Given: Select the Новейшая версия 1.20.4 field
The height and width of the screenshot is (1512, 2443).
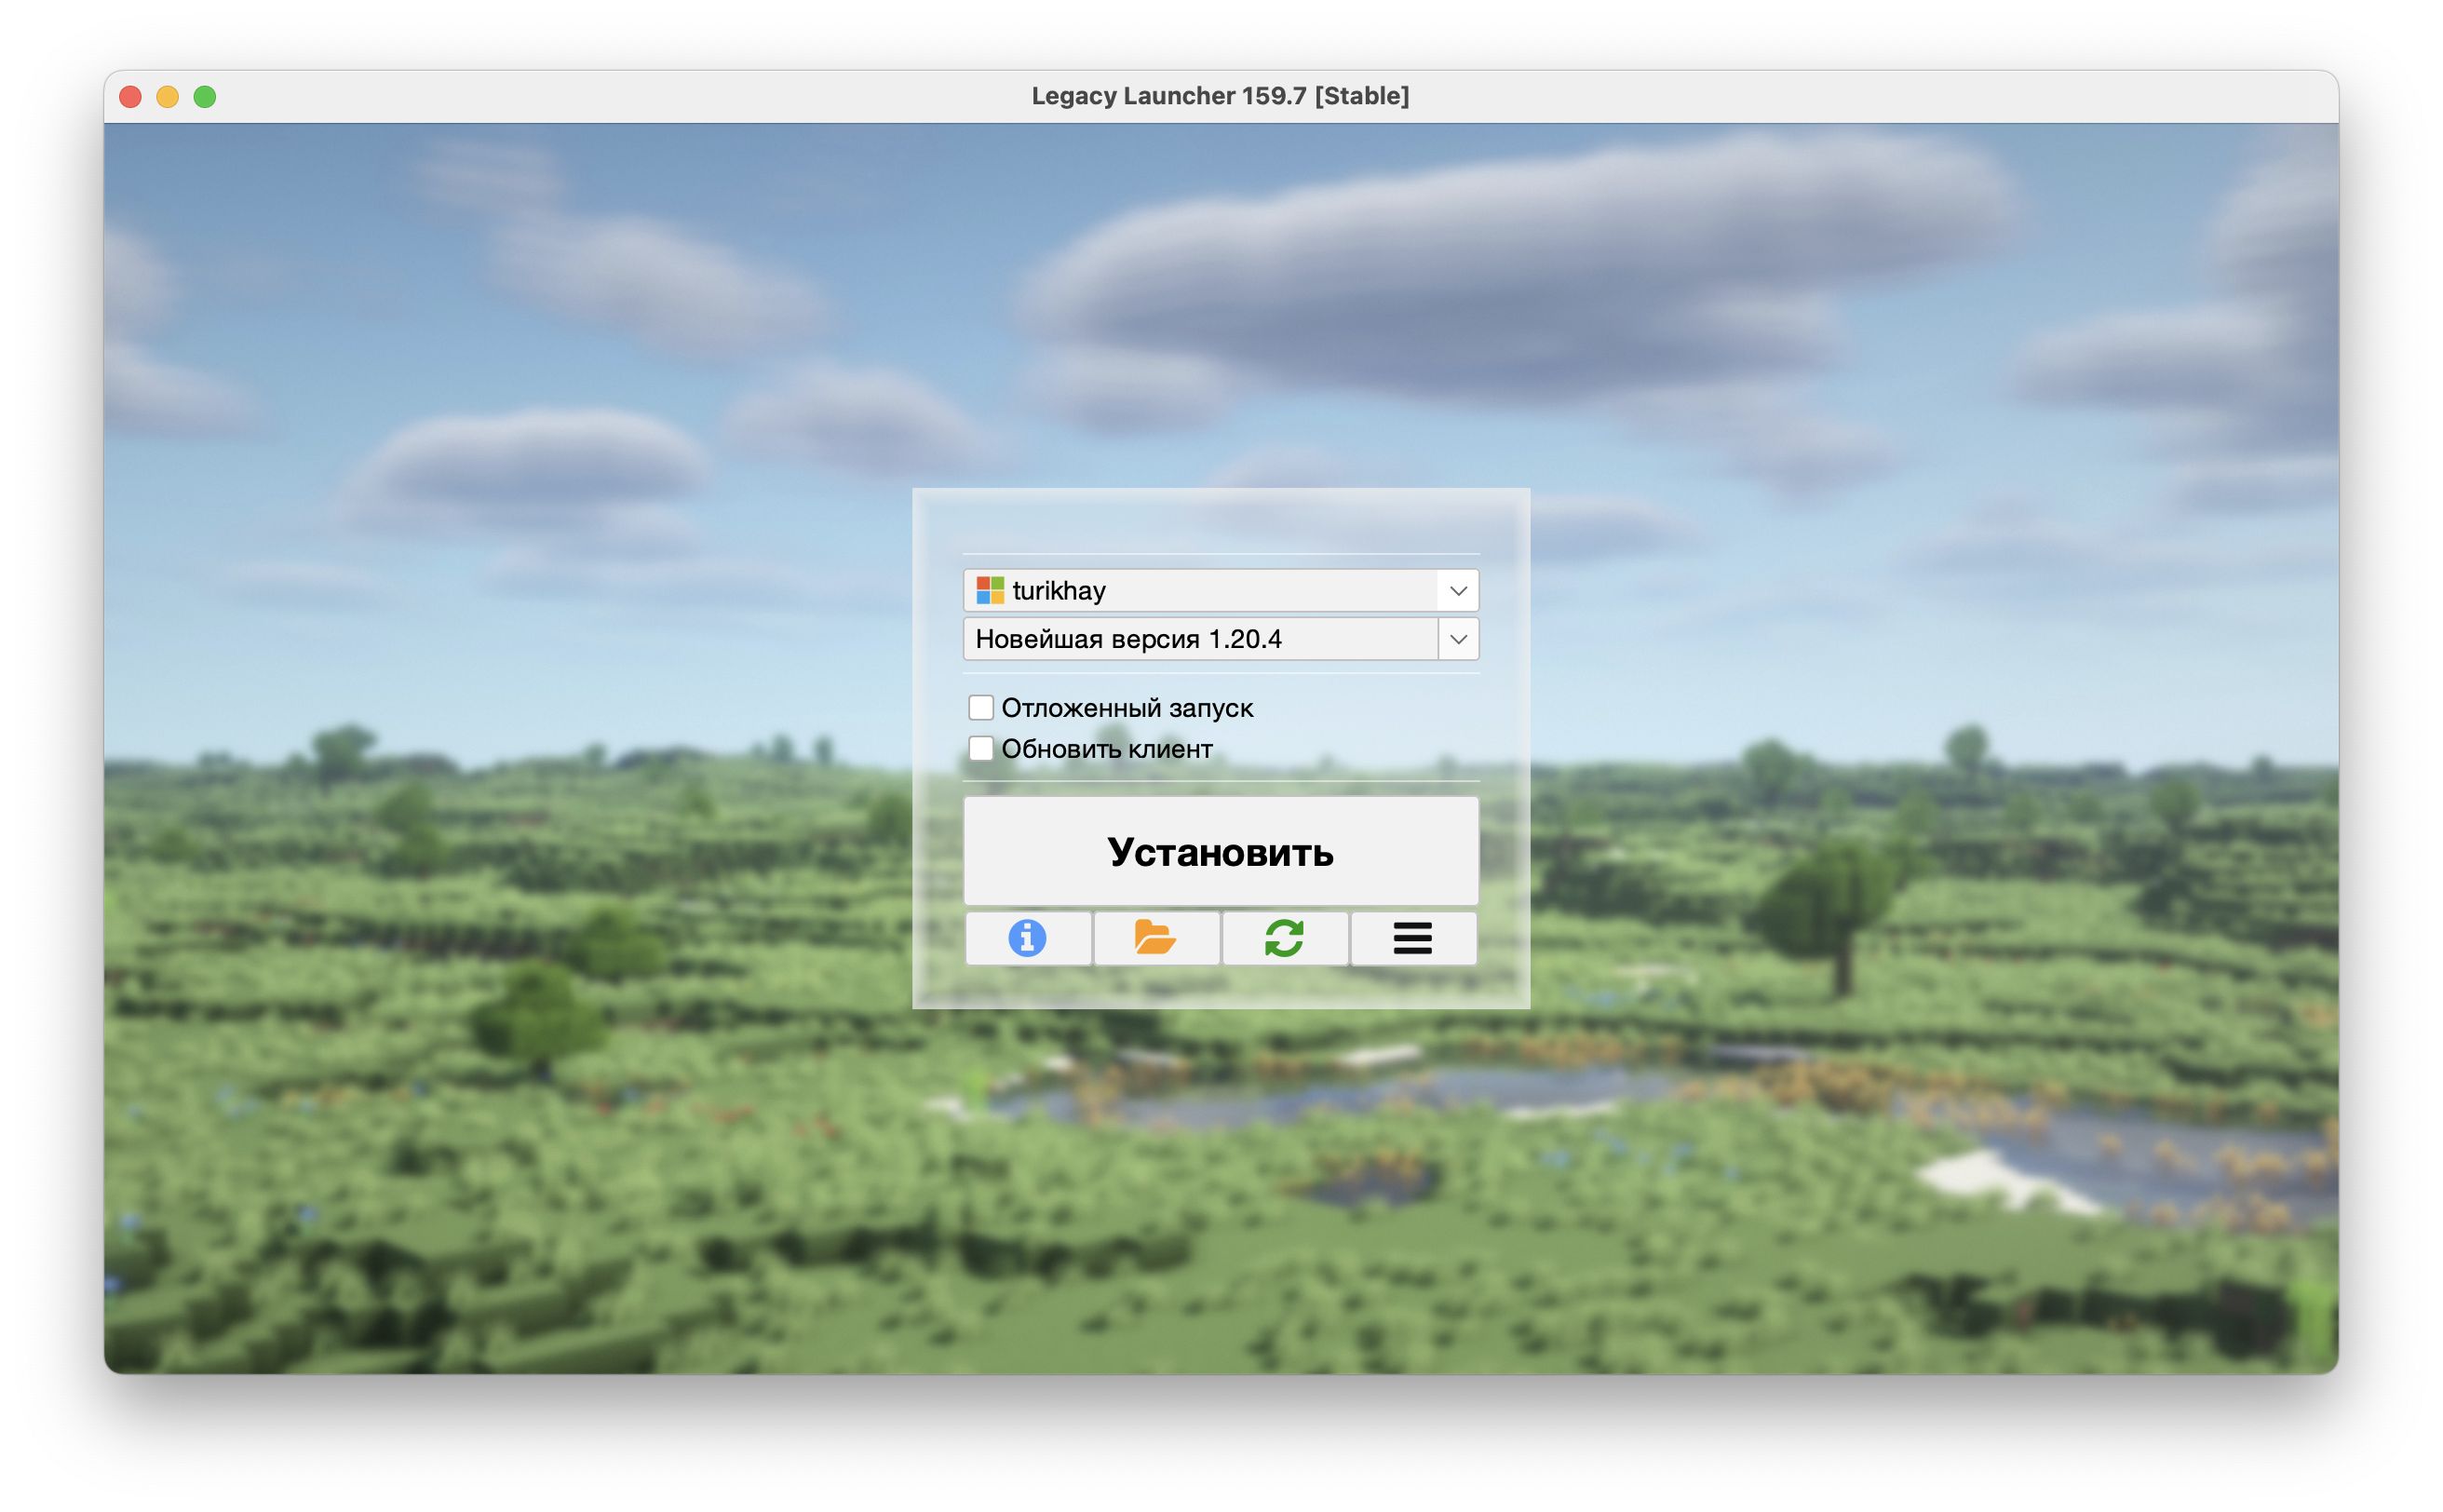Looking at the screenshot, I should pyautogui.click(x=1221, y=639).
